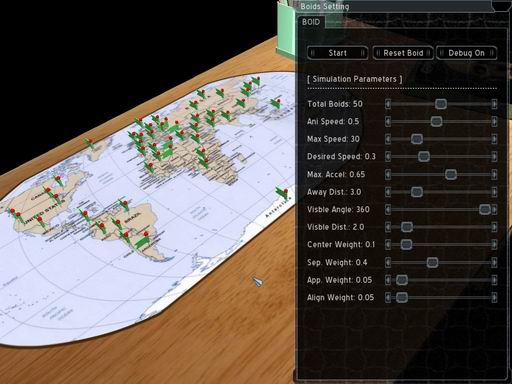Screen dimensions: 512x384
Task: Click the Away Dist. slider handle
Action: pyautogui.click(x=417, y=192)
